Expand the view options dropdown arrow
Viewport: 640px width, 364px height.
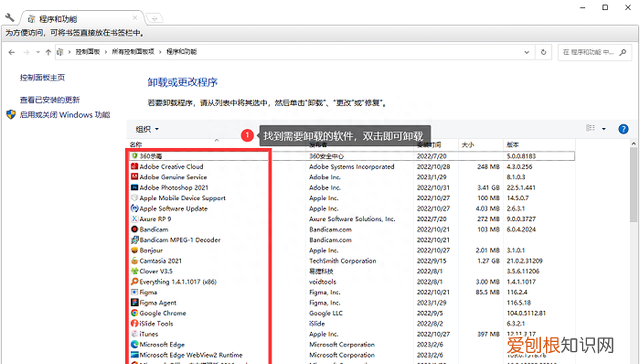click(604, 129)
